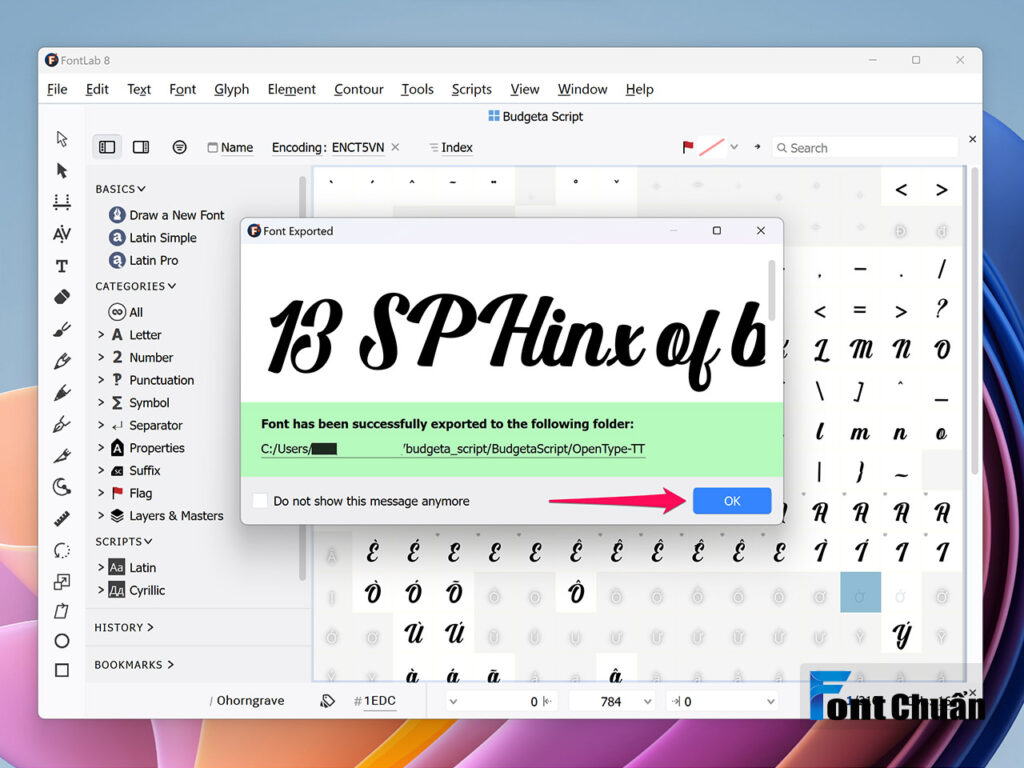This screenshot has width=1024, height=768.
Task: Select the Element black arrow tool
Action: coord(62,170)
